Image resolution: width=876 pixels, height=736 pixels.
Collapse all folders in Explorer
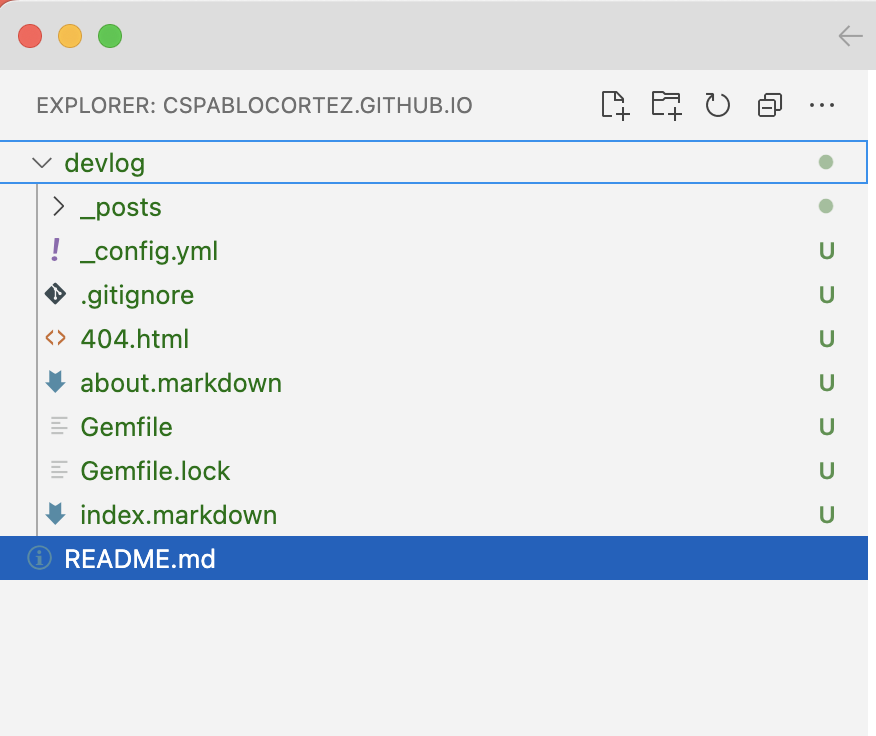pos(769,105)
